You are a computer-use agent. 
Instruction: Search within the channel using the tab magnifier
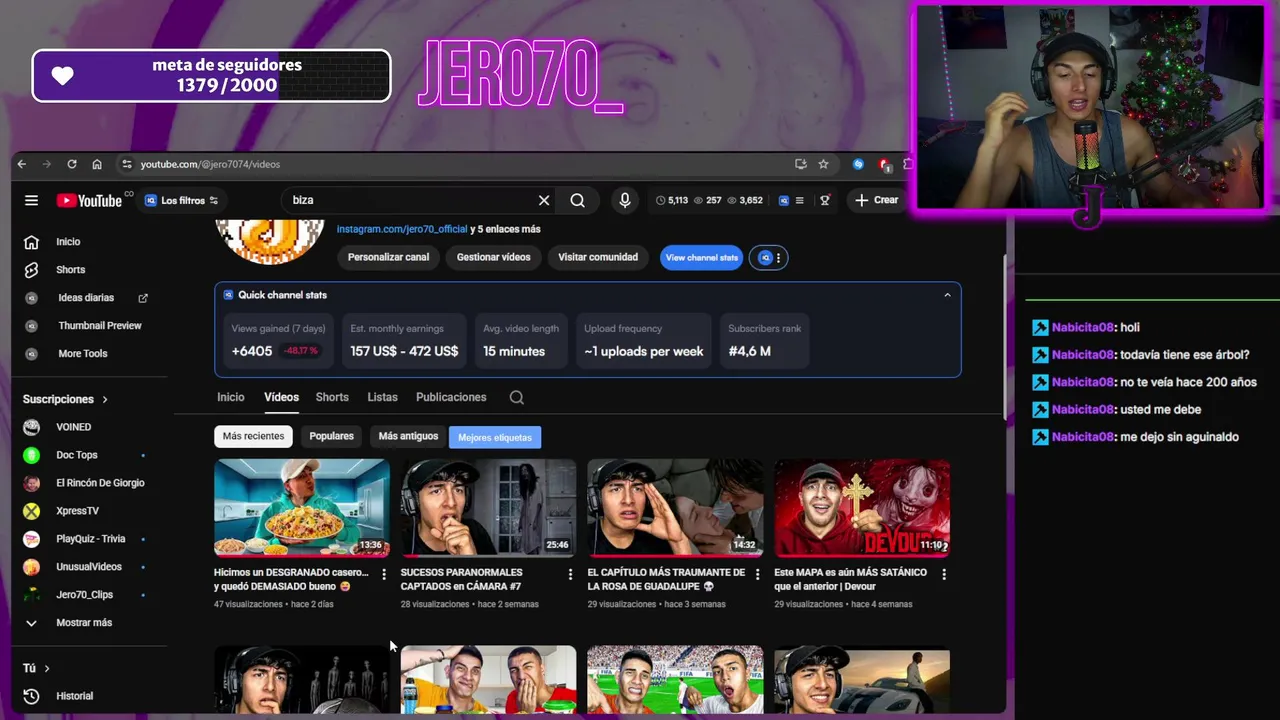click(x=516, y=397)
